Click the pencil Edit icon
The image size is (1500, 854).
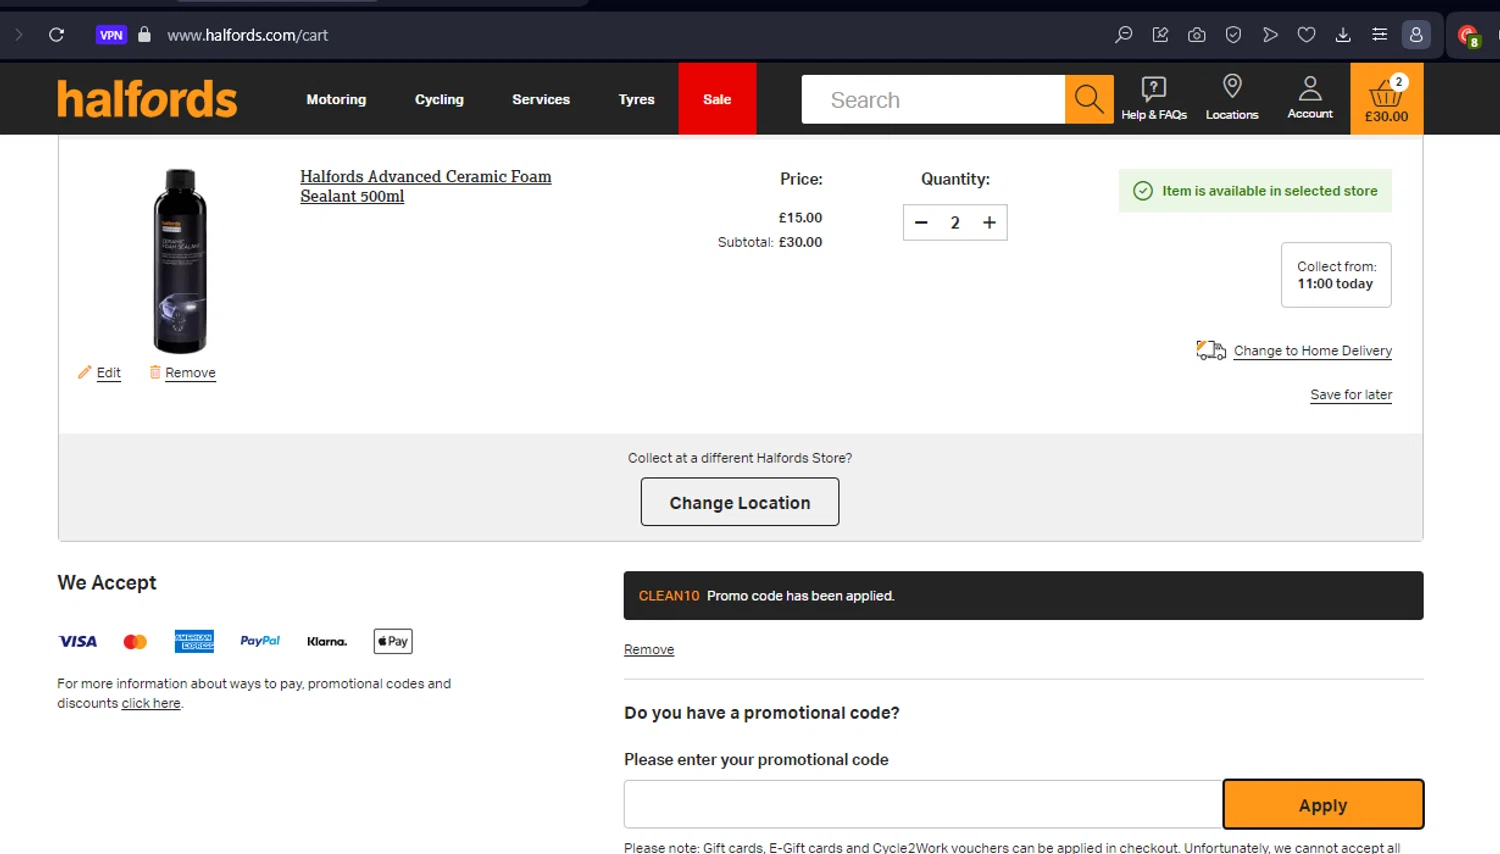pos(85,372)
